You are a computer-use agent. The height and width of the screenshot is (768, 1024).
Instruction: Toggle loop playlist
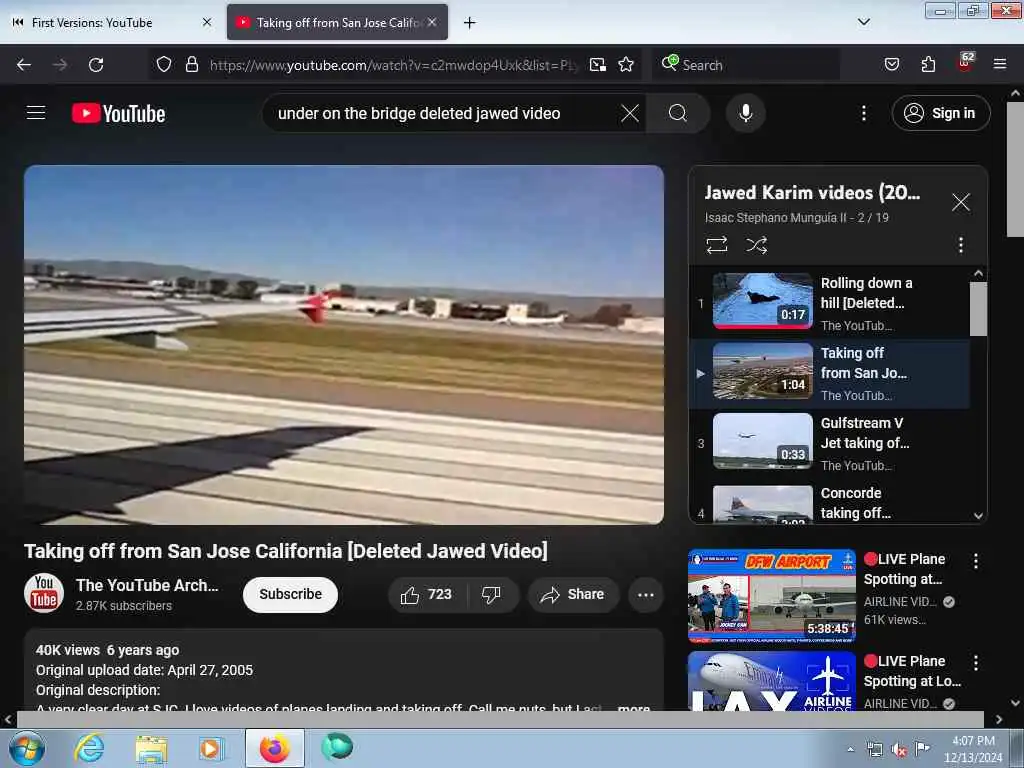tap(716, 245)
